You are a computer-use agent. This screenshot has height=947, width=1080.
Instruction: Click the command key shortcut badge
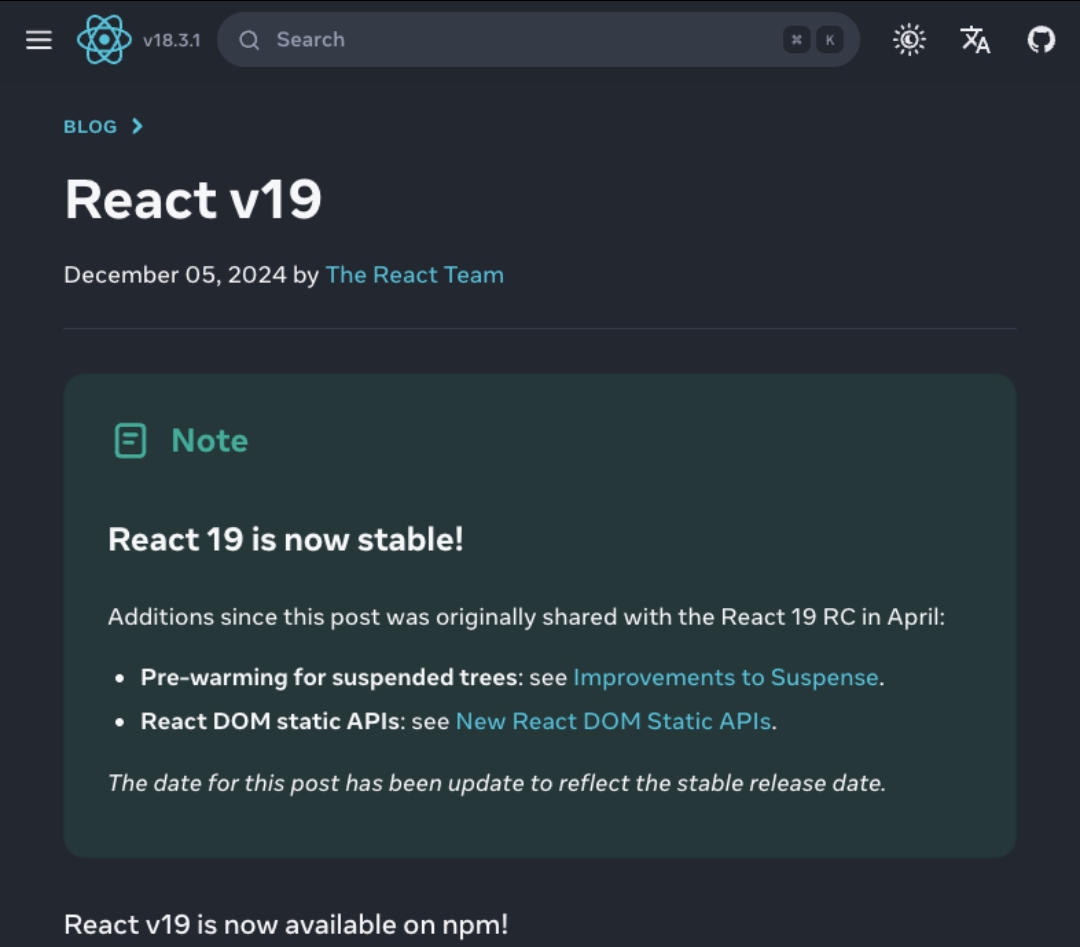(796, 40)
